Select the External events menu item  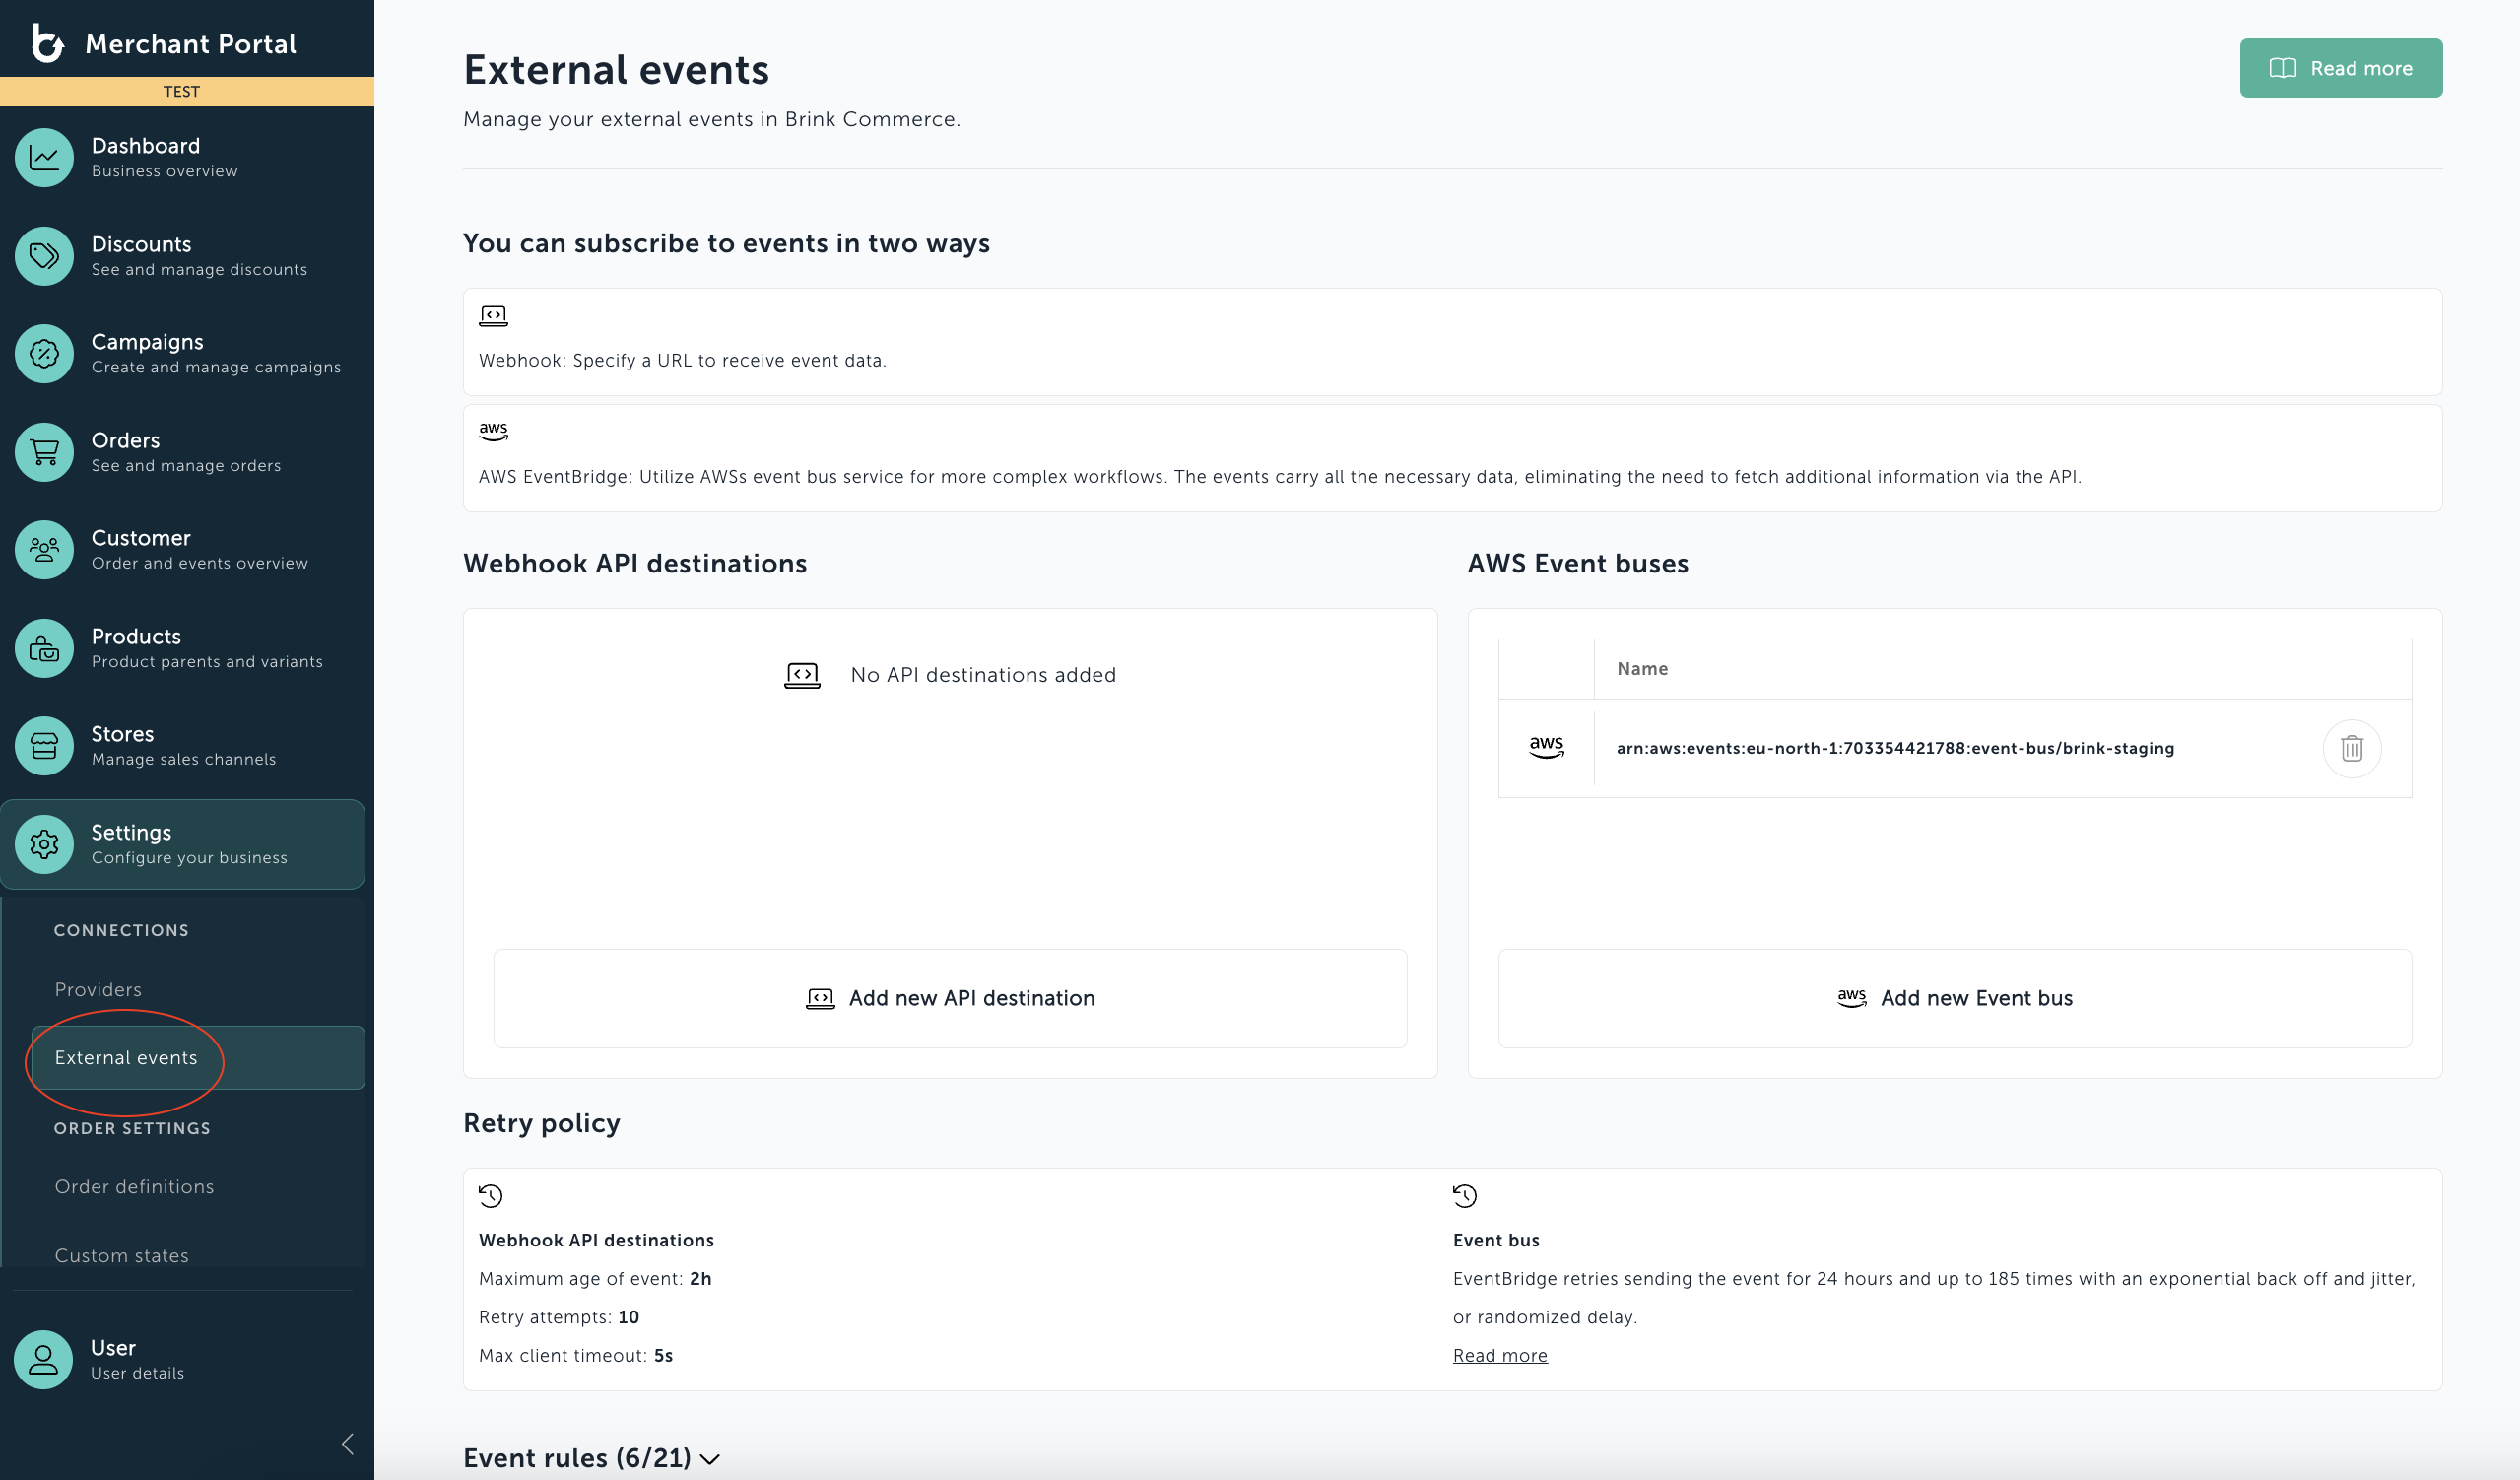click(x=126, y=1058)
